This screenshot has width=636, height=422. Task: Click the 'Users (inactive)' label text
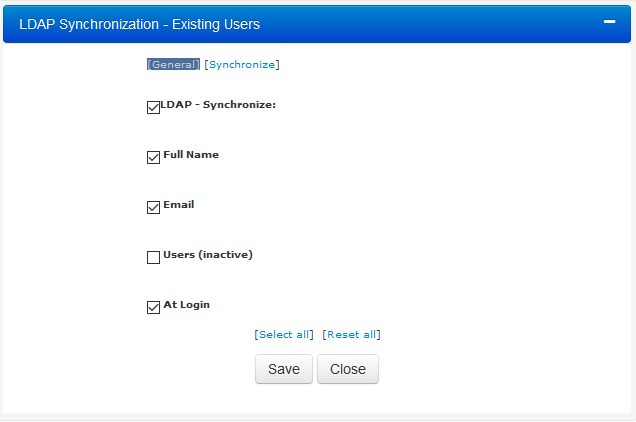coord(208,255)
